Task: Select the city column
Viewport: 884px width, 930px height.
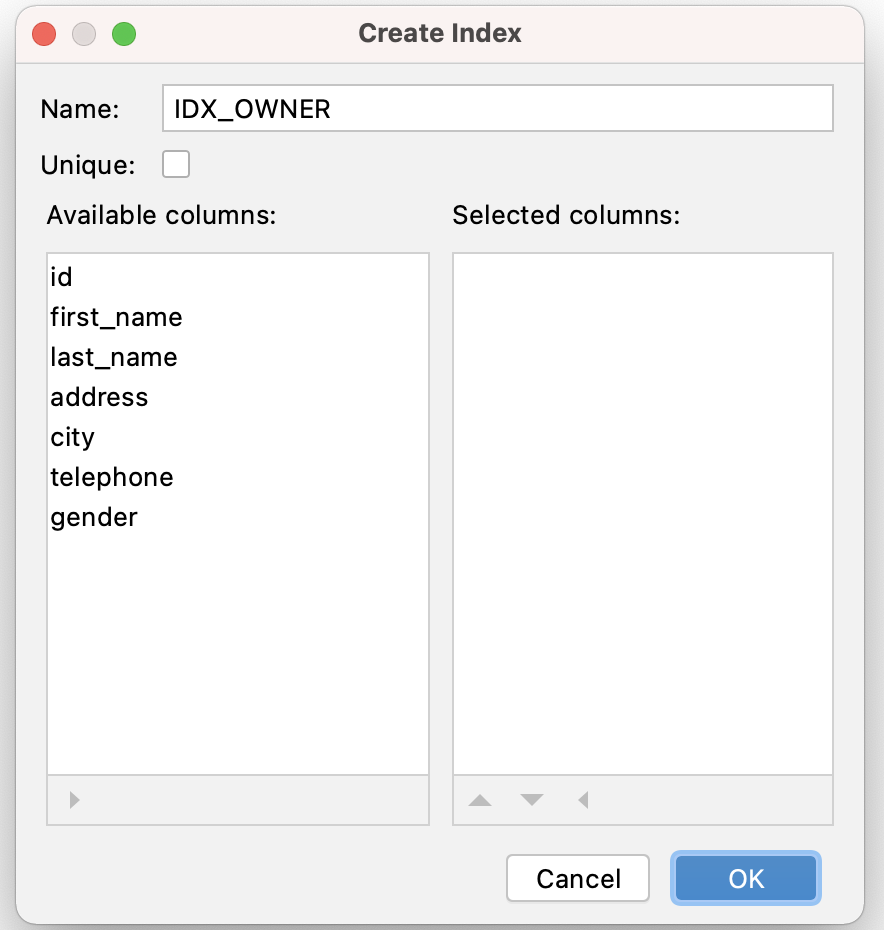Action: click(x=238, y=437)
